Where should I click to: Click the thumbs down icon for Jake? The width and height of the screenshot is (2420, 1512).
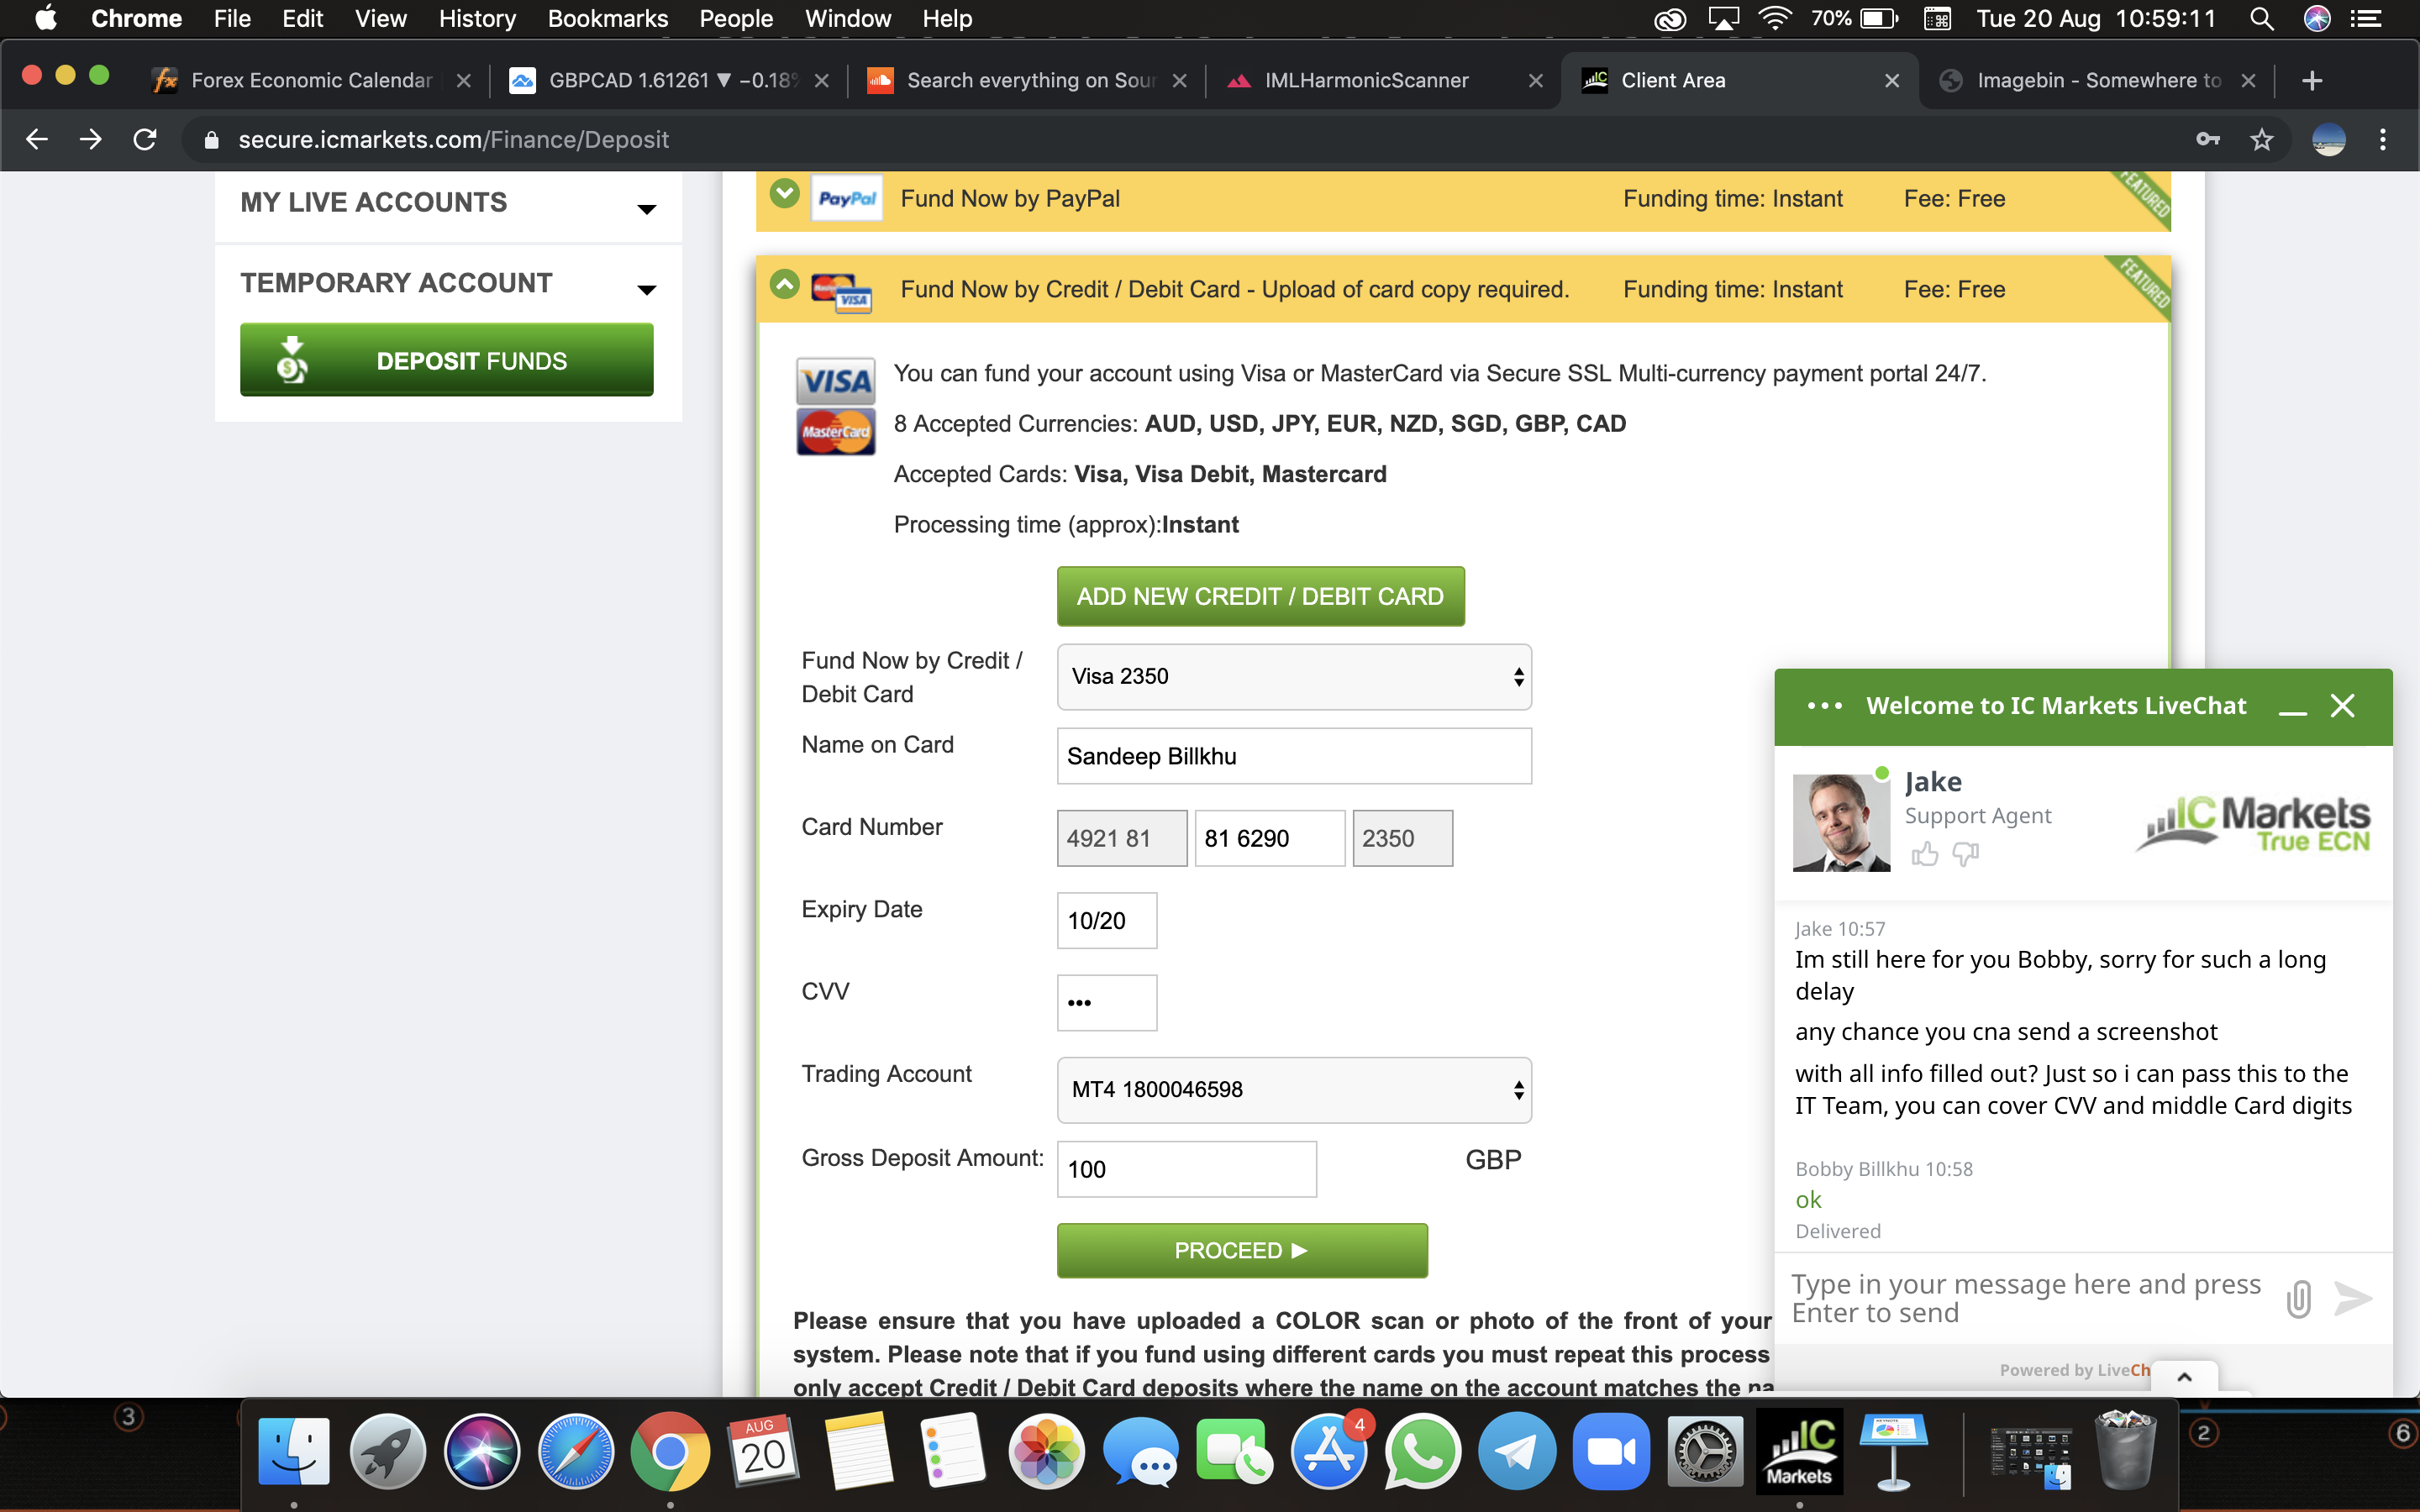pos(1966,854)
